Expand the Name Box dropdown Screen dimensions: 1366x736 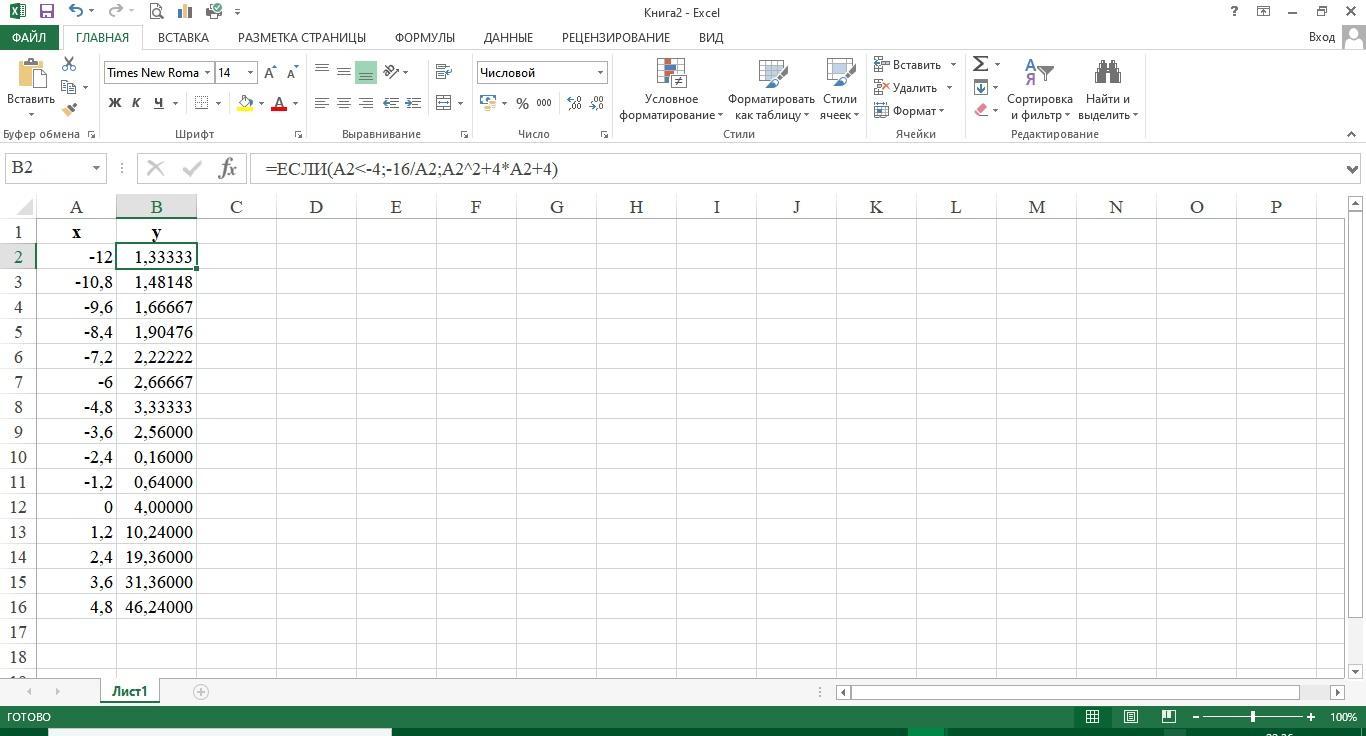(96, 168)
